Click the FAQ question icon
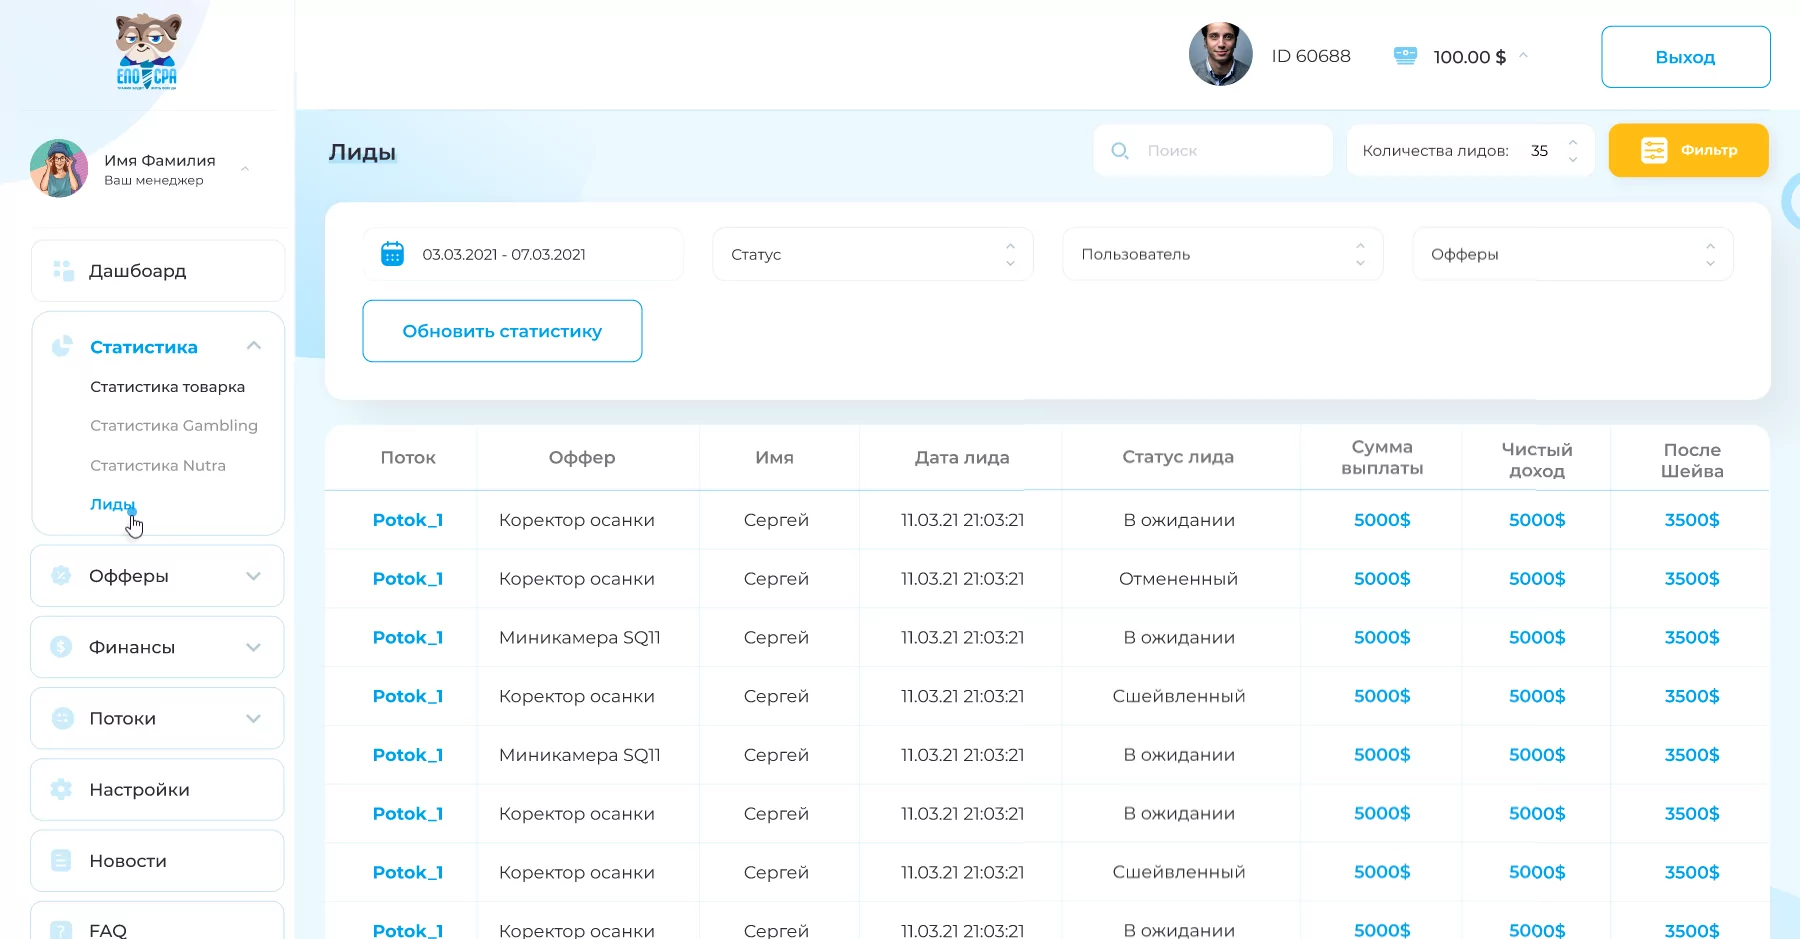 [x=61, y=929]
